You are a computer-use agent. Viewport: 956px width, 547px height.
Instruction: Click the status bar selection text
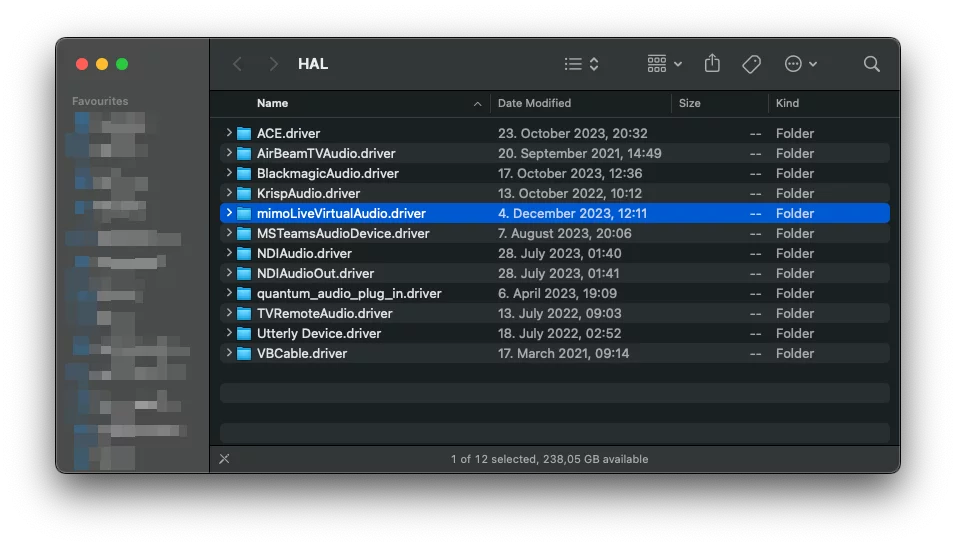[x=549, y=459]
